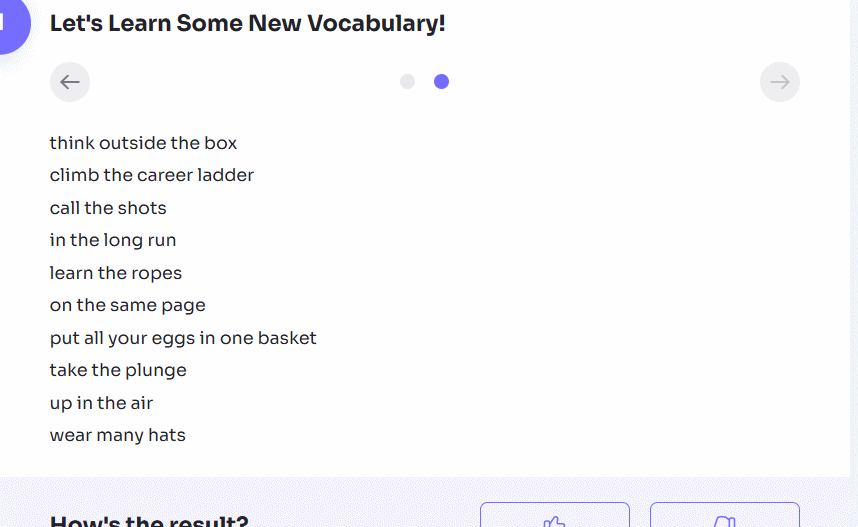Click the purple step badge at top left
The width and height of the screenshot is (858, 527).
(x=11, y=24)
